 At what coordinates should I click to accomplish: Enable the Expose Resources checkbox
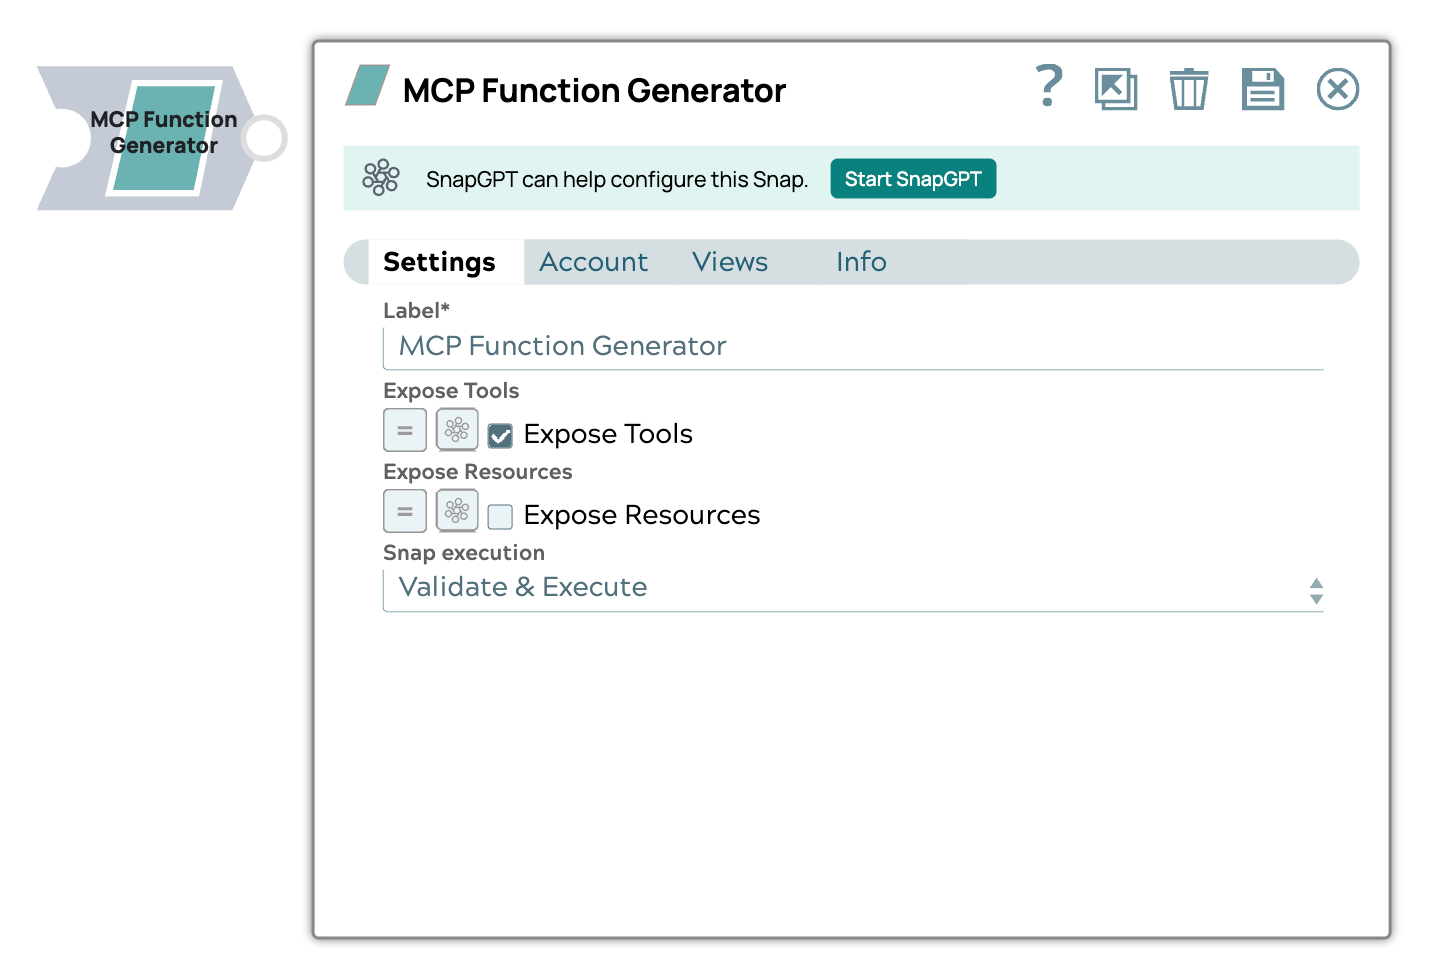499,516
